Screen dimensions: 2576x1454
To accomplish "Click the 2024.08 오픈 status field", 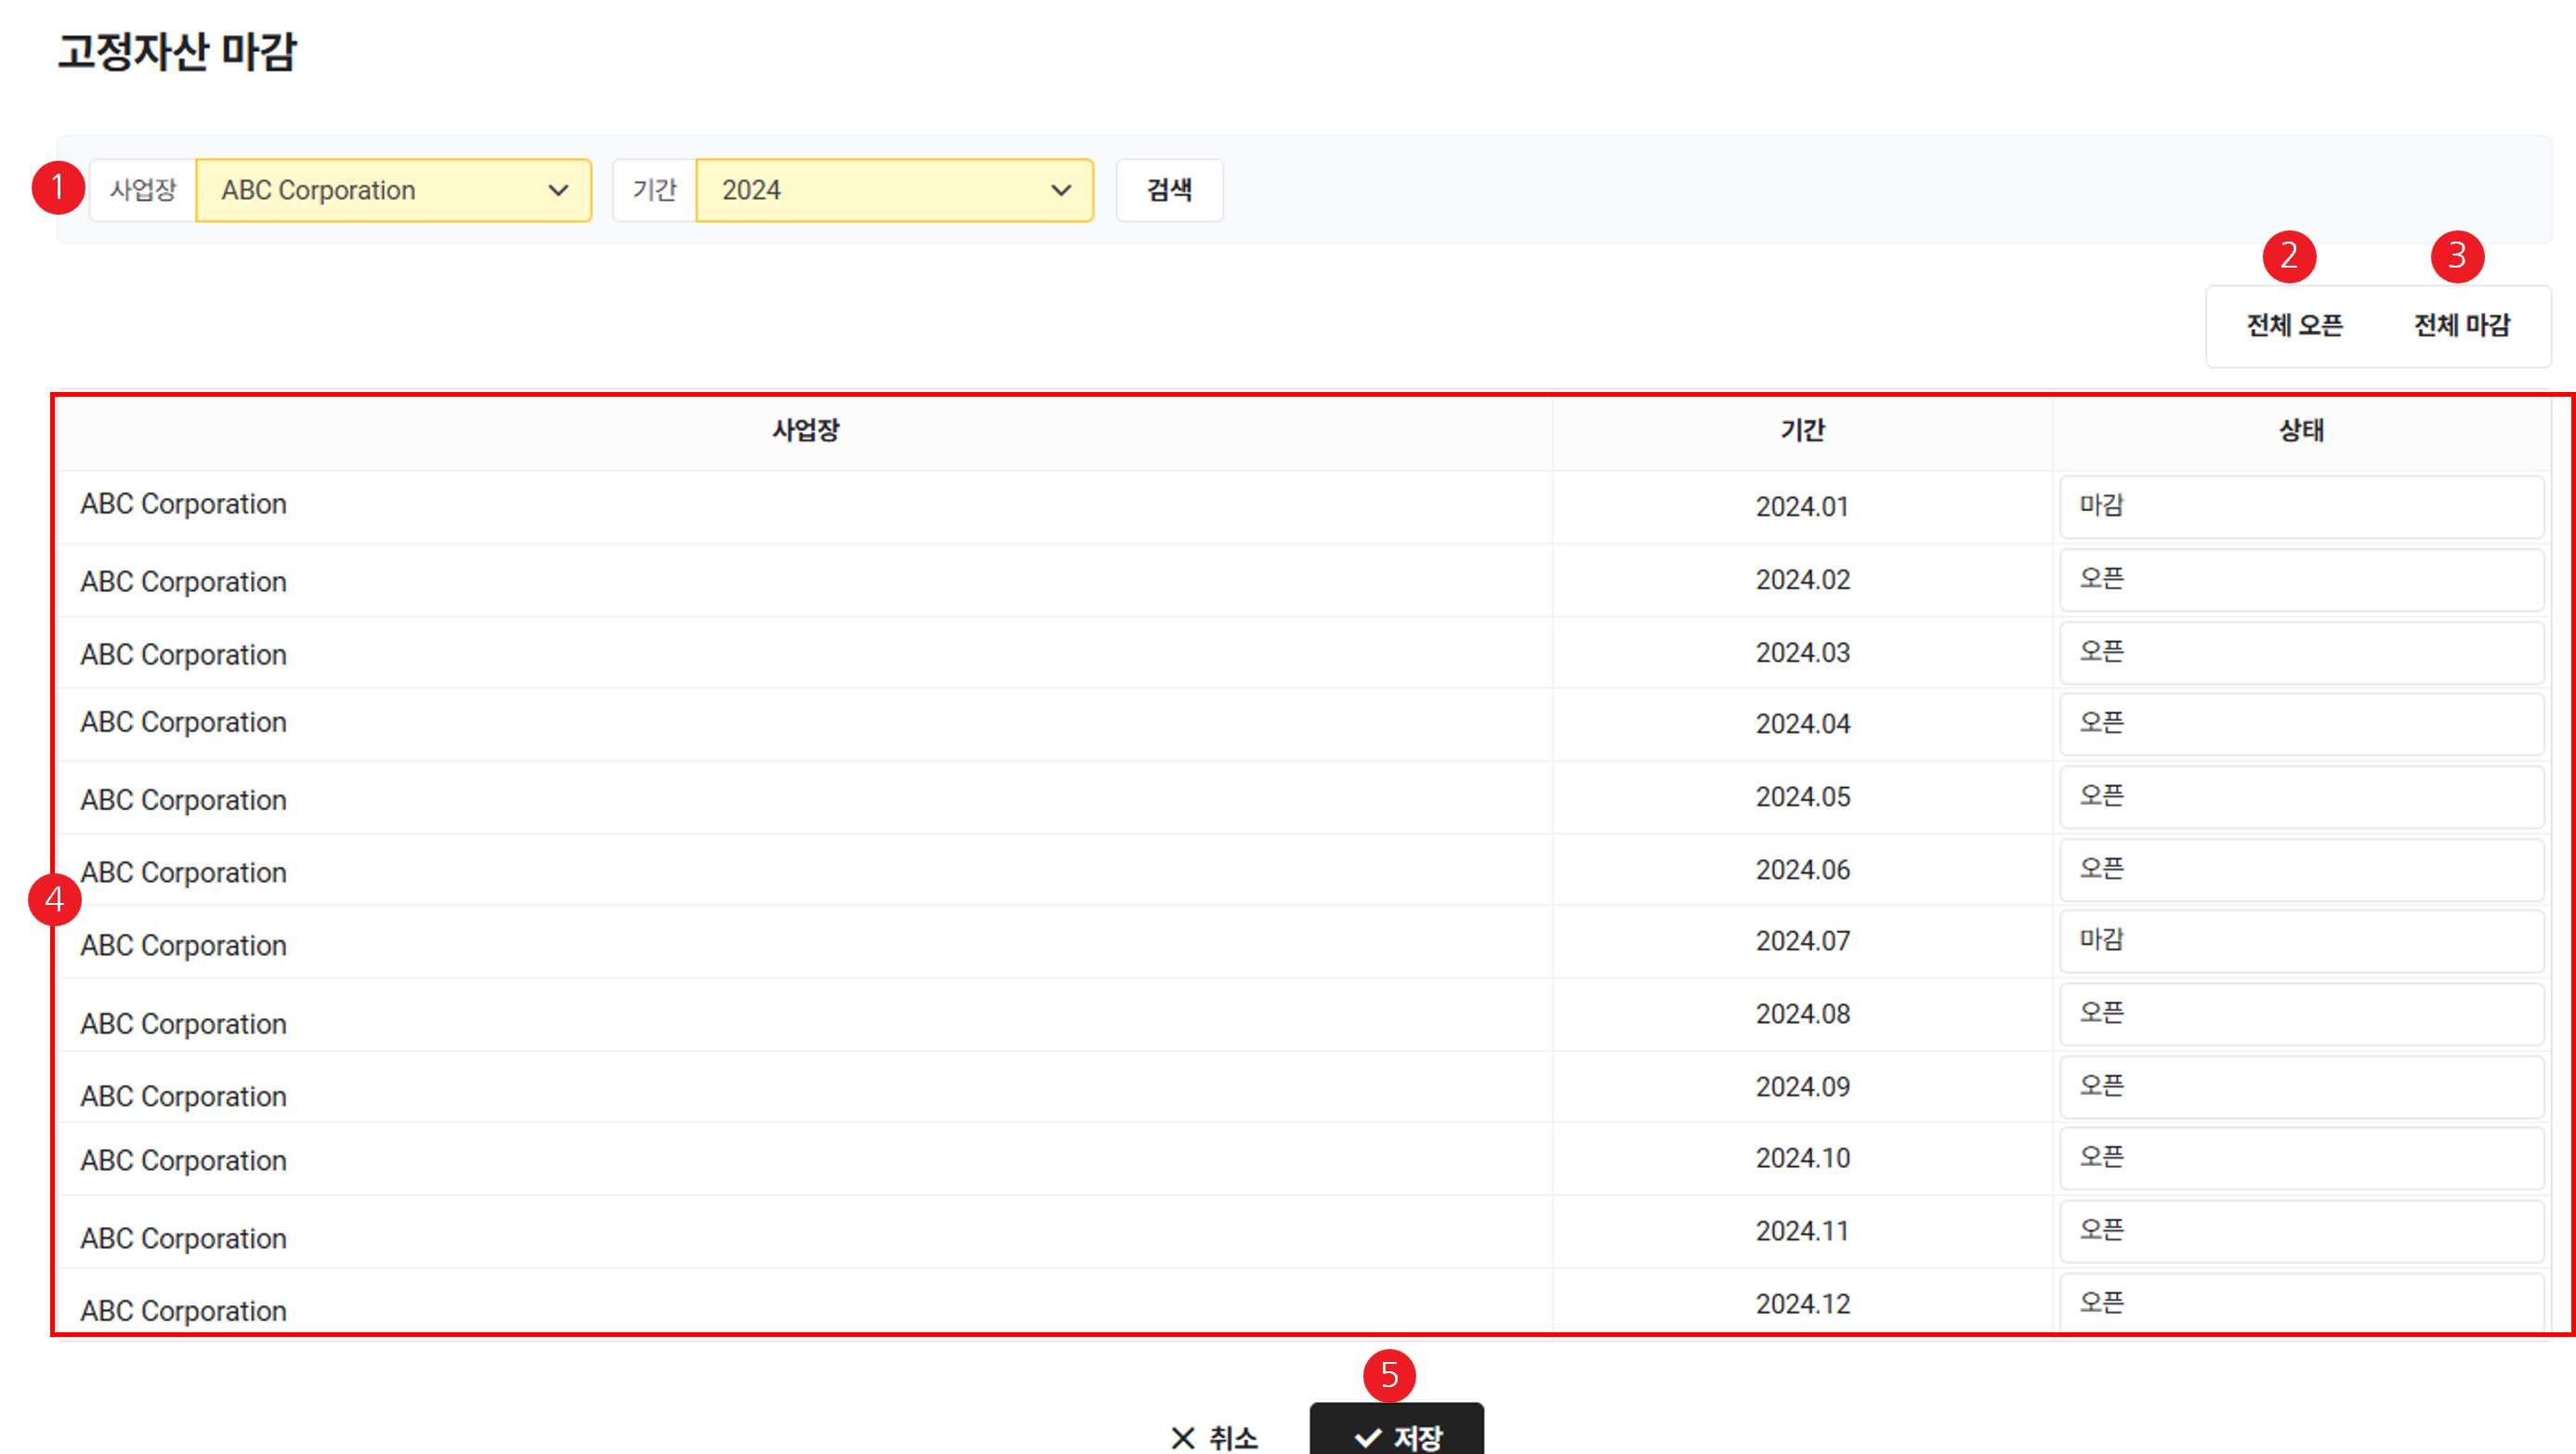I will click(x=2300, y=1013).
